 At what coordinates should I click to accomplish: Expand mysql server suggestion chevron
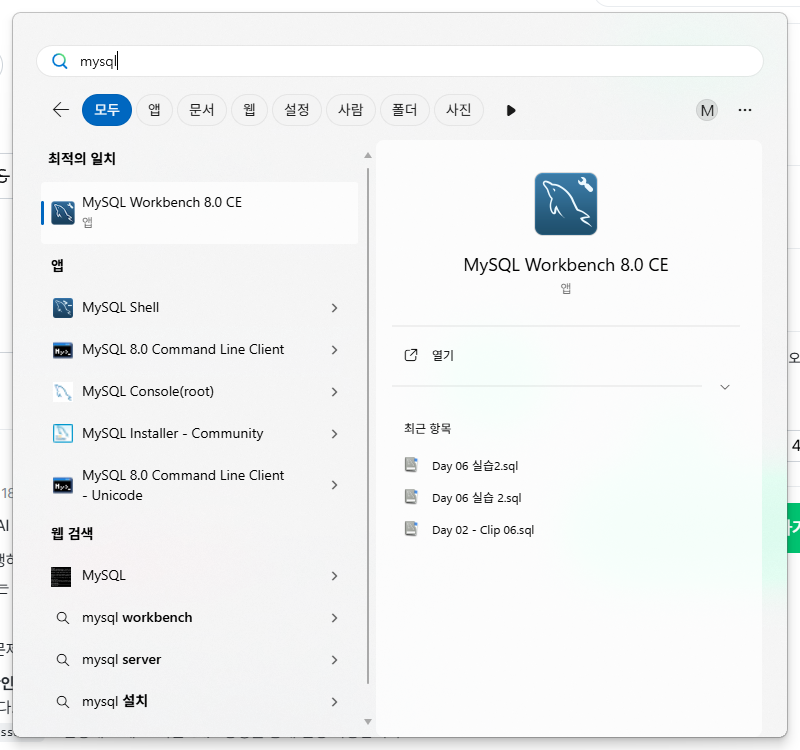point(334,660)
